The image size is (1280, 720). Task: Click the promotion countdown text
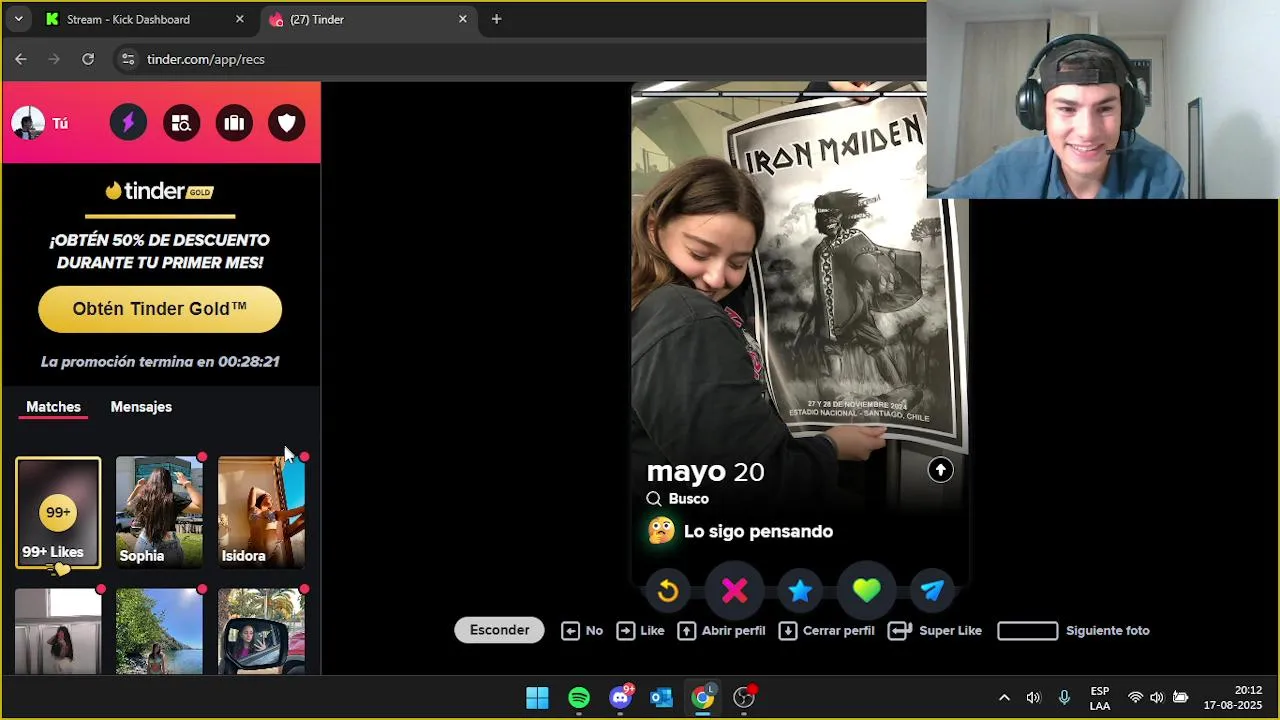coord(160,362)
